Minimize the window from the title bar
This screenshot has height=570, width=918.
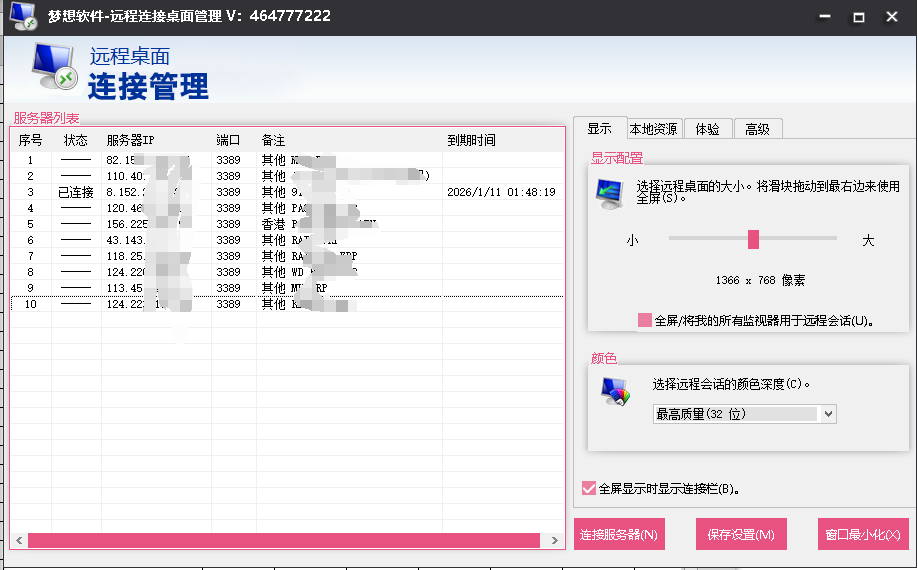click(x=824, y=17)
